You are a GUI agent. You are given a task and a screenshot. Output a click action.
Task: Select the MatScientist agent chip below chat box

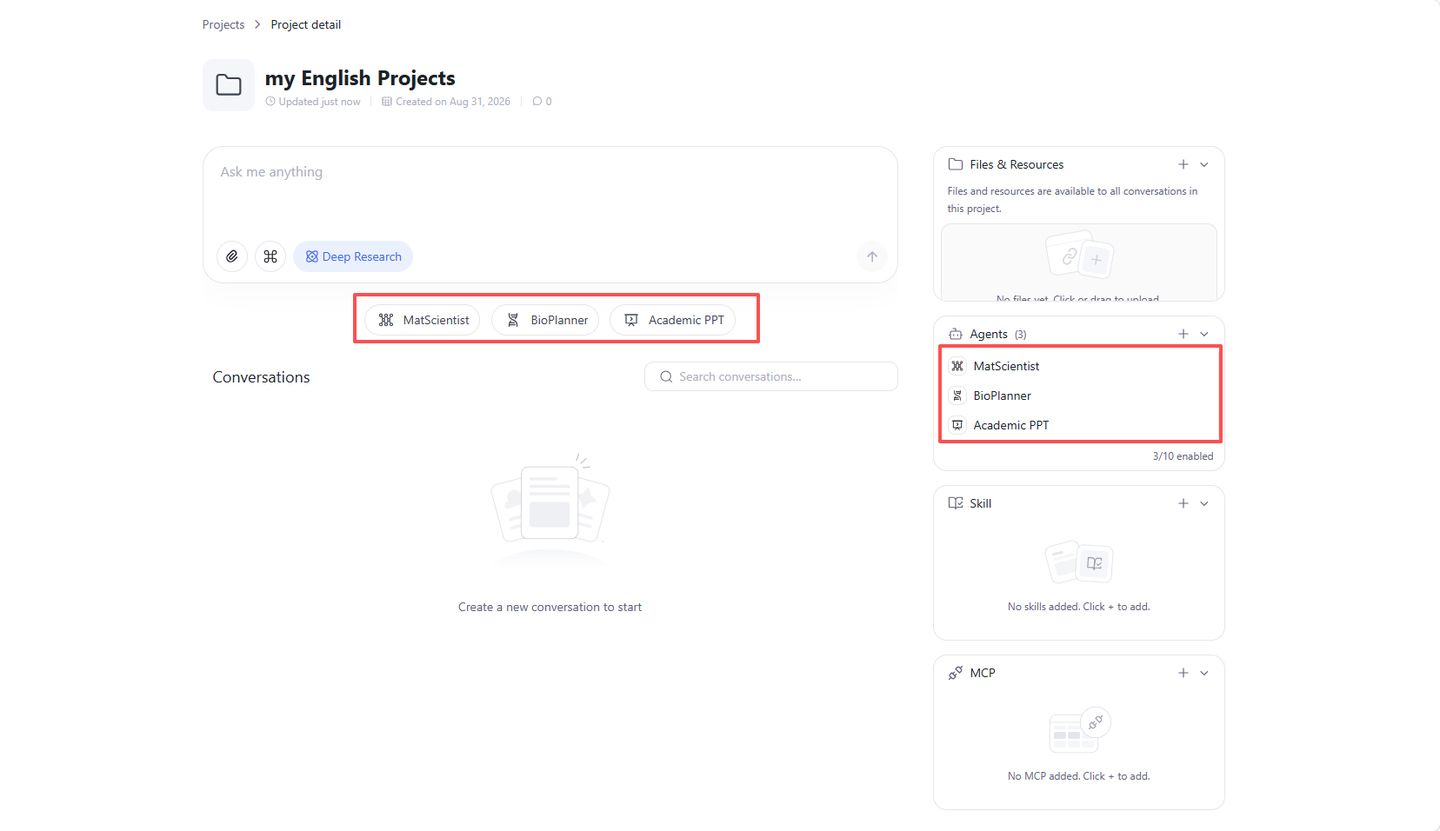[423, 320]
